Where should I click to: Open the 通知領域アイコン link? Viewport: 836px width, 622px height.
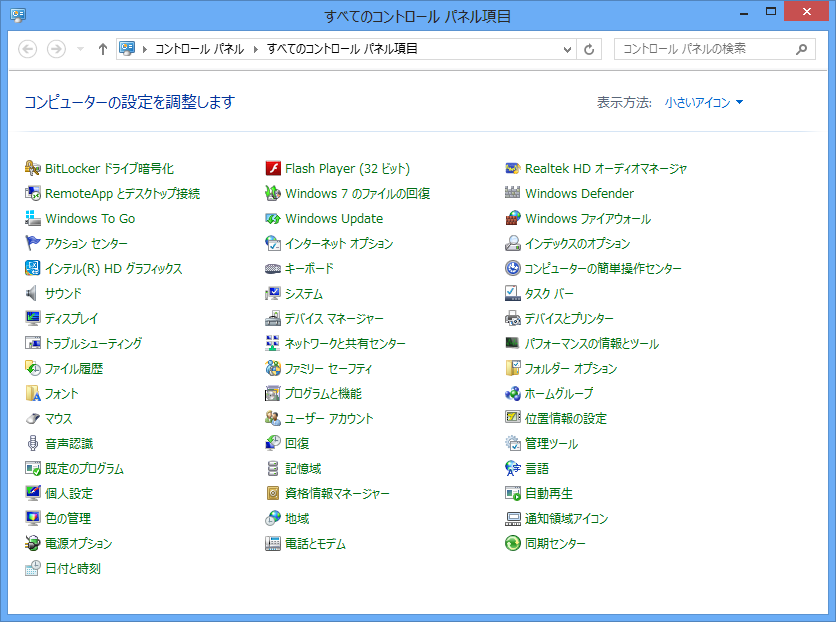coord(567,518)
